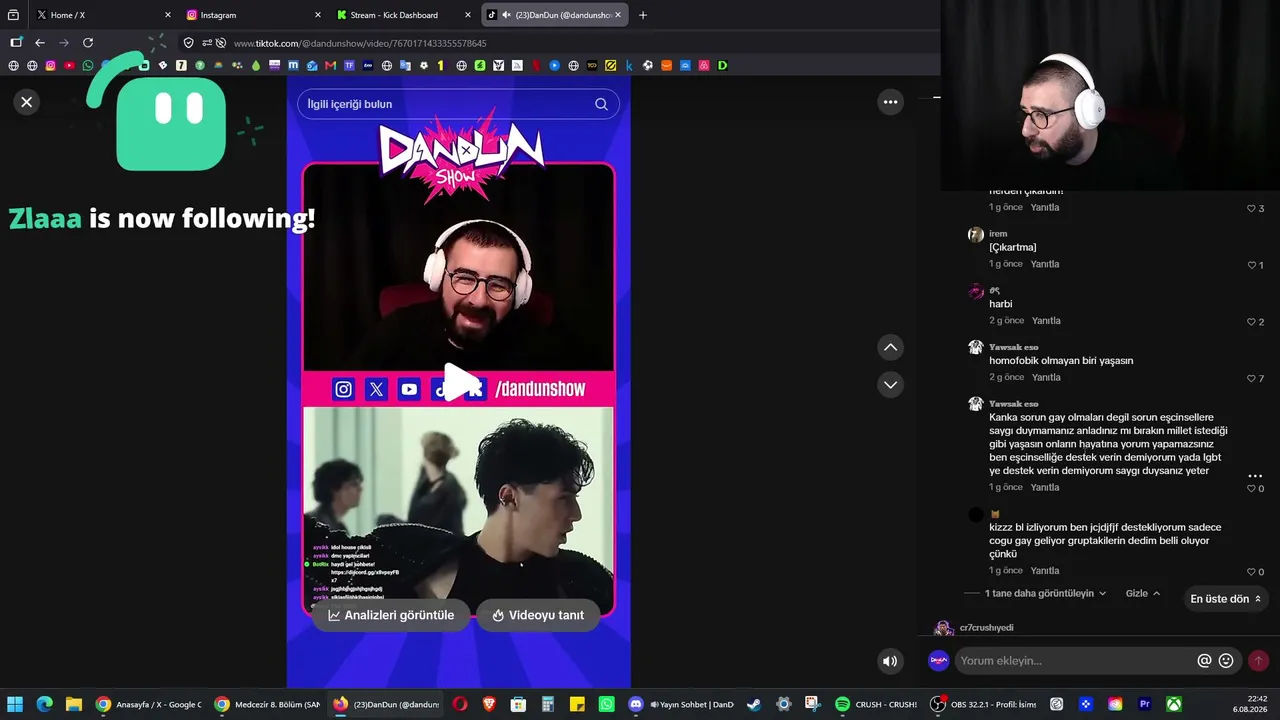Send the comment with the red arrow button

(x=1258, y=661)
